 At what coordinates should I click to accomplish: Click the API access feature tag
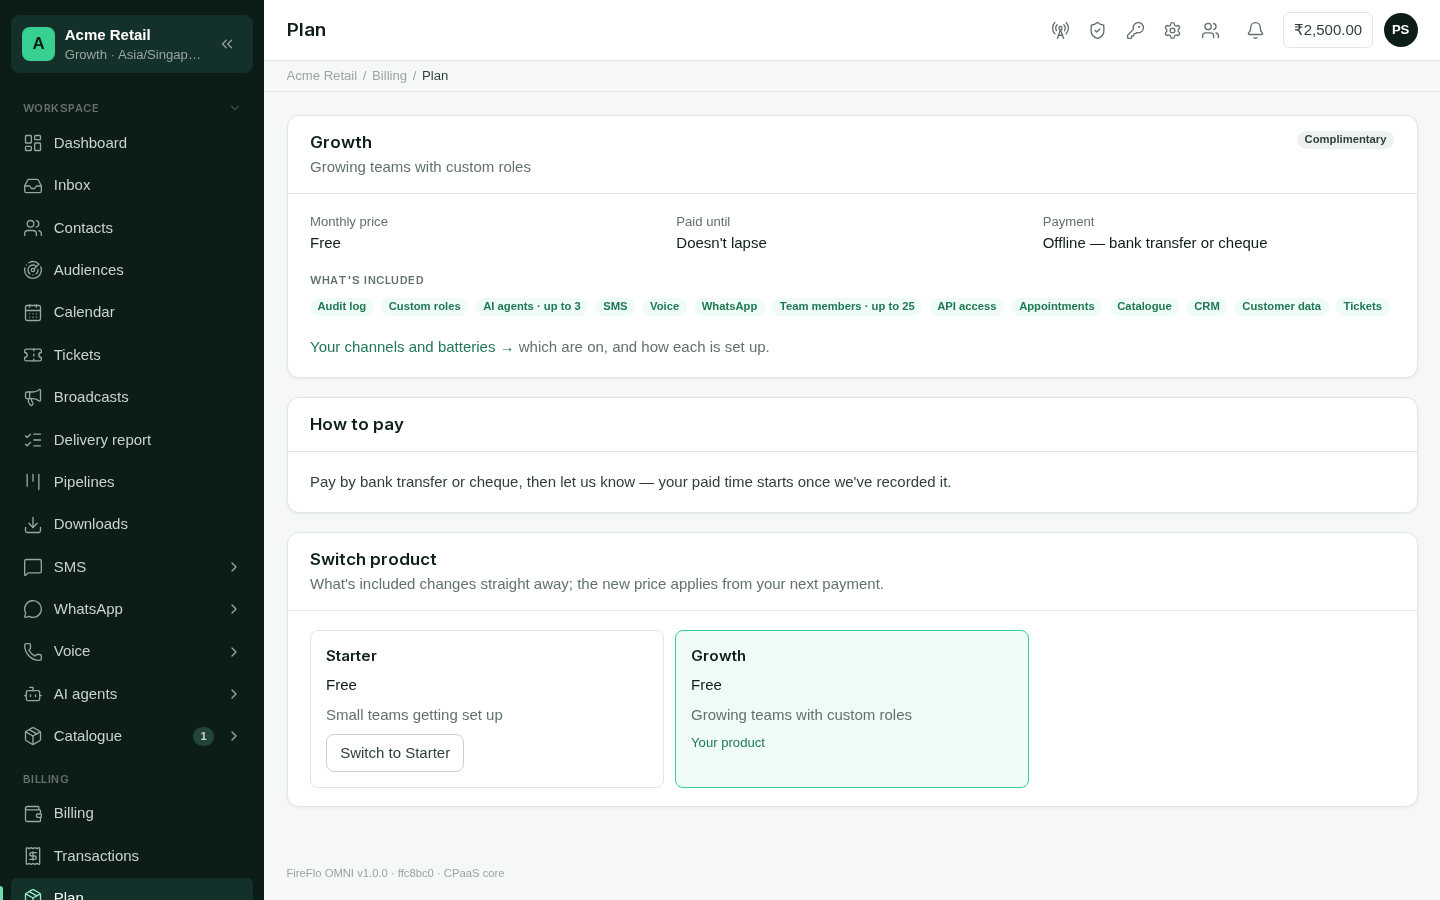tap(967, 307)
